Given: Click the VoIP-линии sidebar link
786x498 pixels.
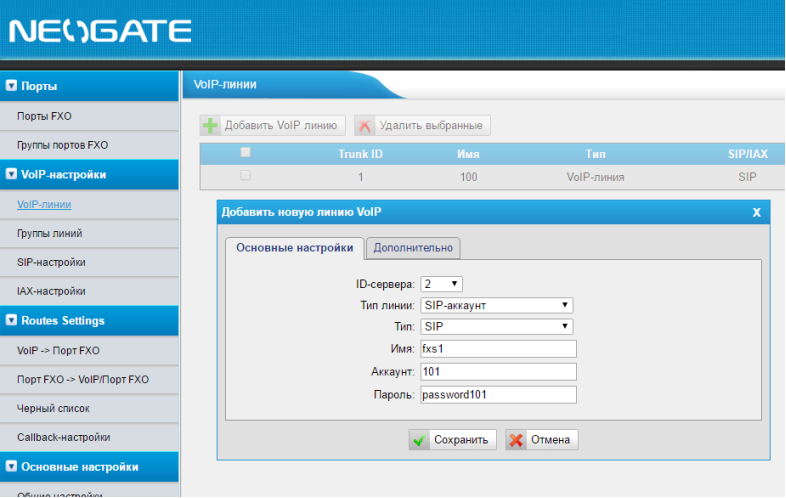Looking at the screenshot, I should [44, 204].
